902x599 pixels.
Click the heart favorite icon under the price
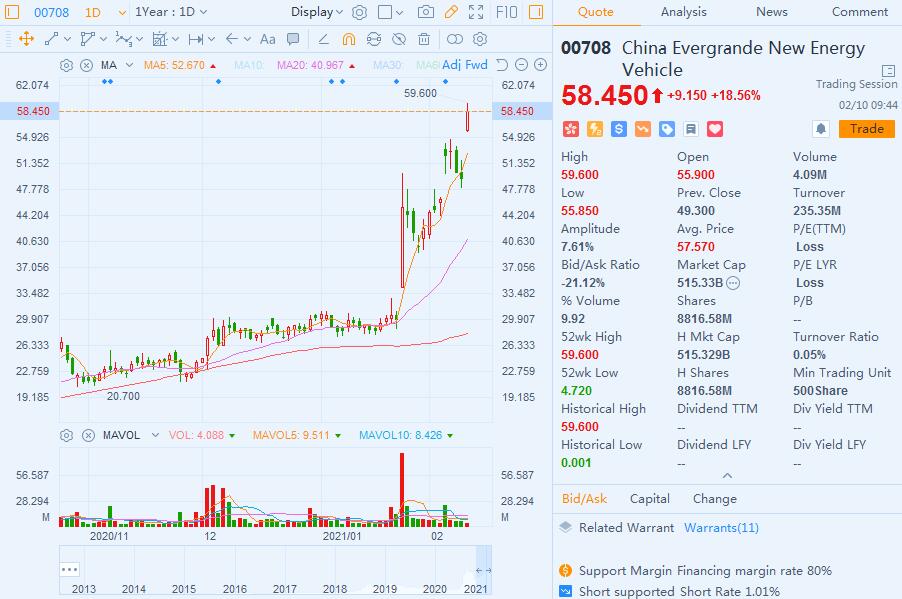714,128
